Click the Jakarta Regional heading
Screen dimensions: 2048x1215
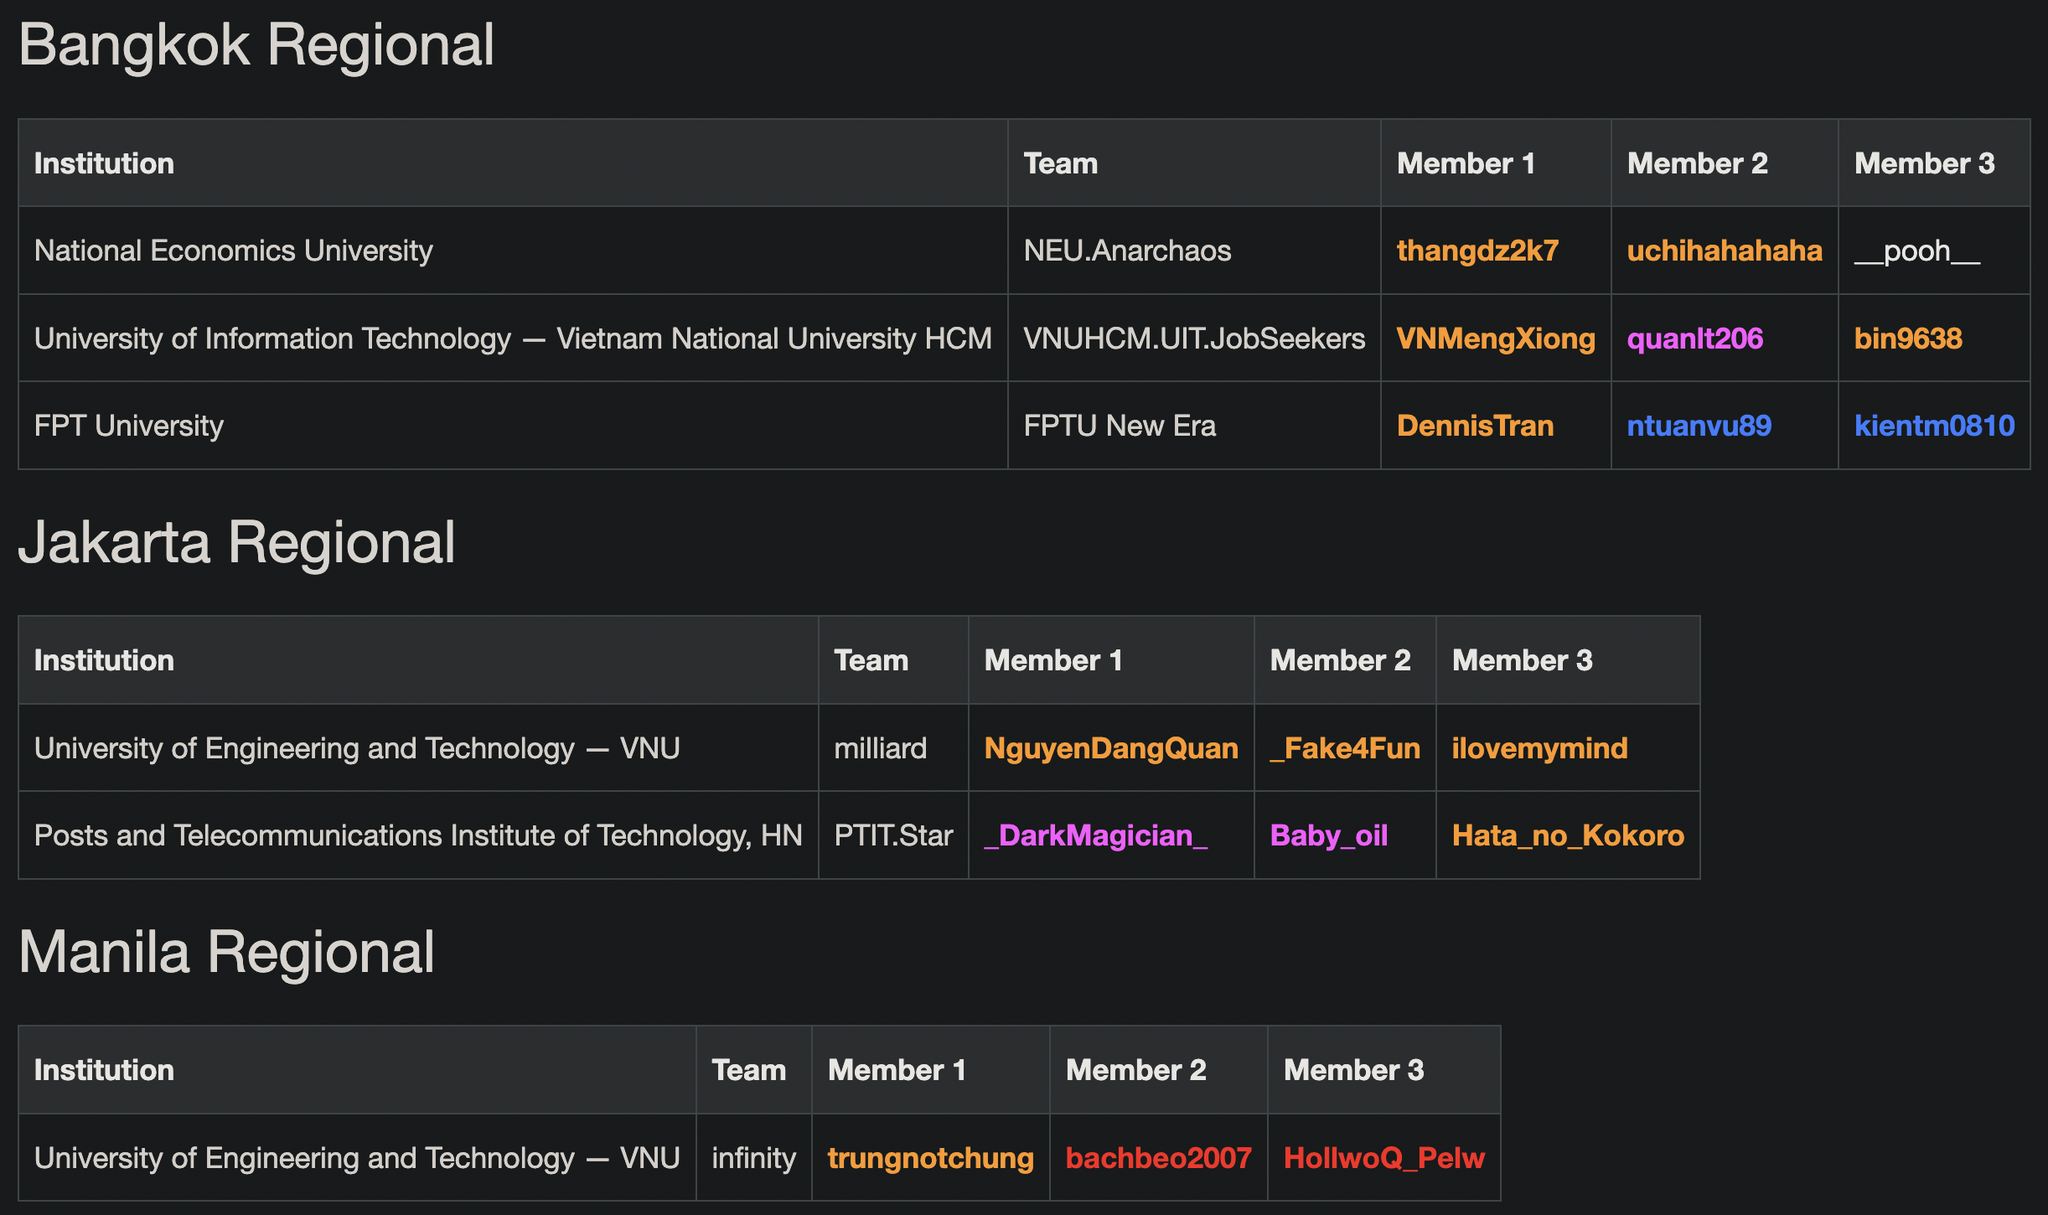tap(237, 542)
